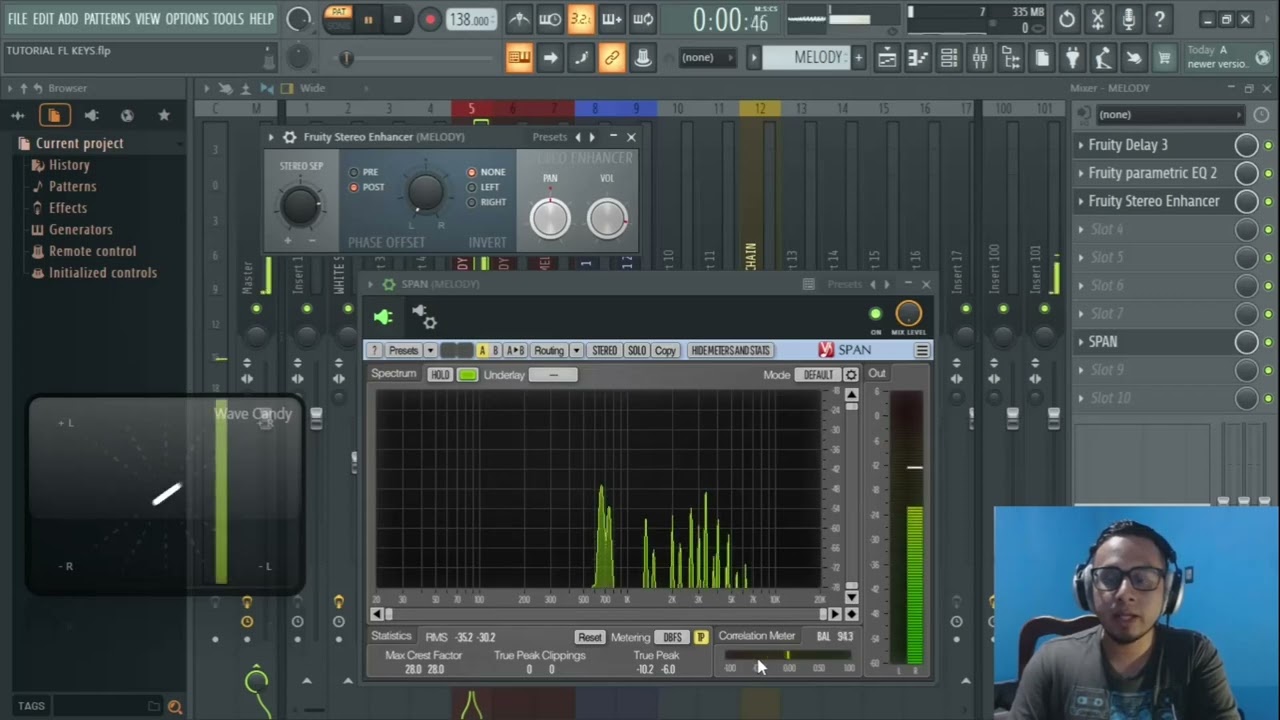Click the VOL knob in Stereo Enhancer
Screen dimensions: 1280x720
point(607,218)
